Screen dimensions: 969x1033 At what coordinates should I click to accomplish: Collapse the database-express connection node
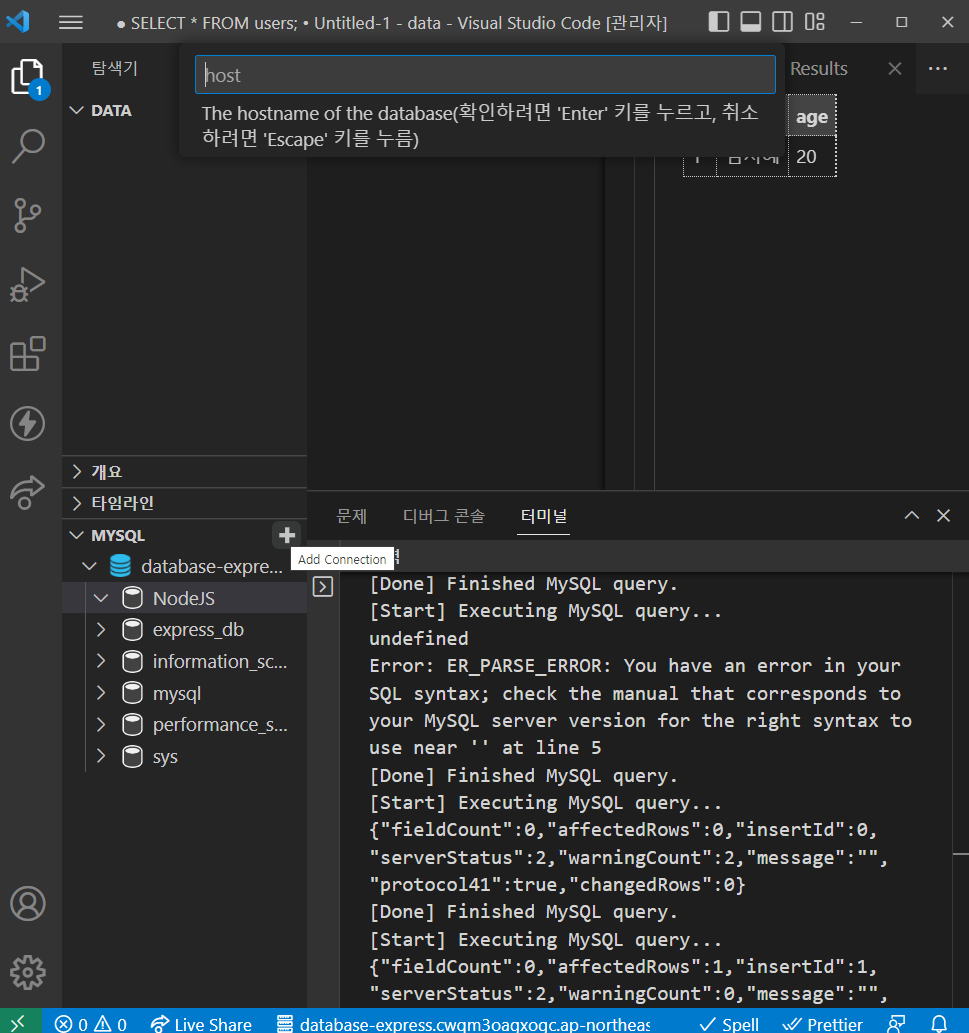(89, 566)
